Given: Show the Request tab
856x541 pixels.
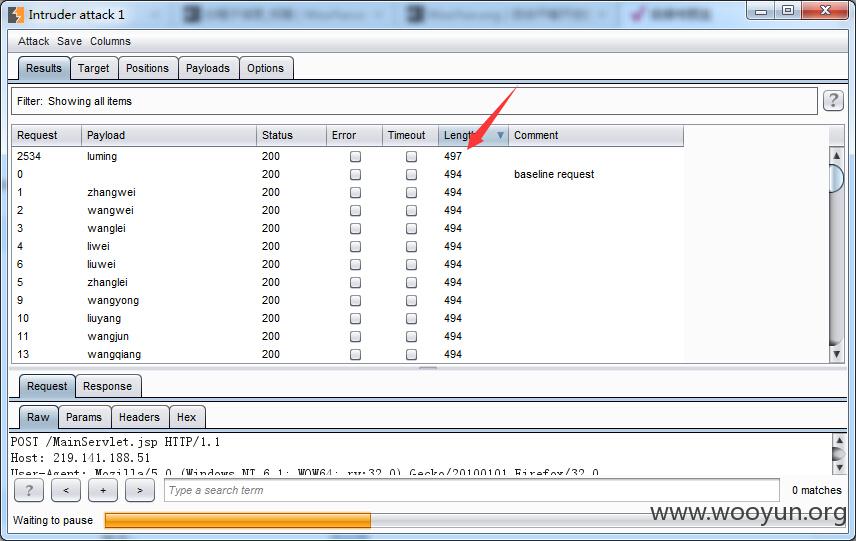Looking at the screenshot, I should click(47, 386).
